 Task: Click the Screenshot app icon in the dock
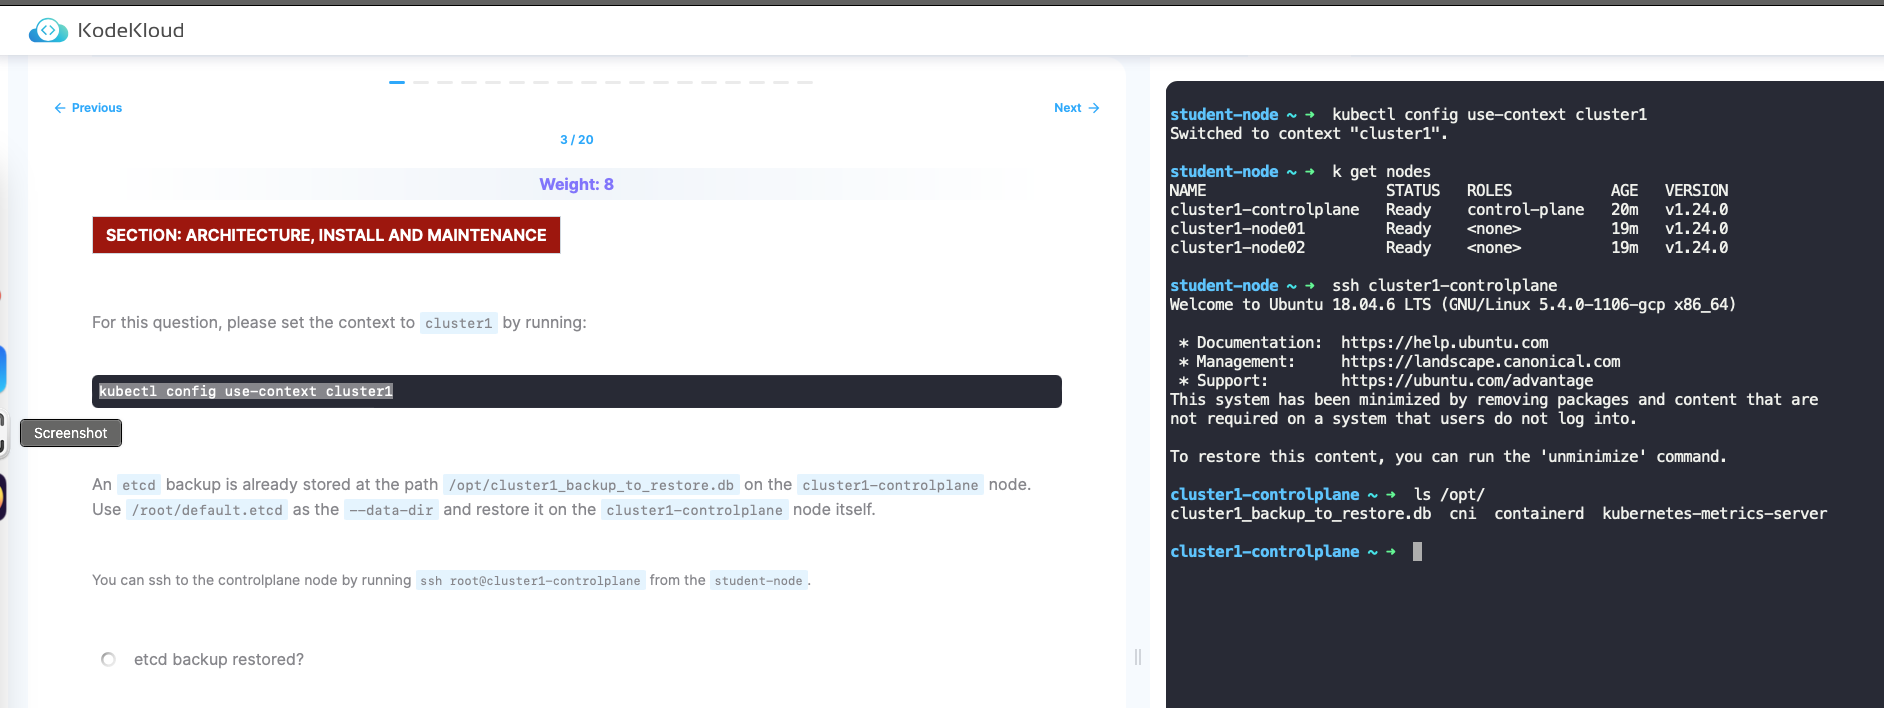[3, 434]
